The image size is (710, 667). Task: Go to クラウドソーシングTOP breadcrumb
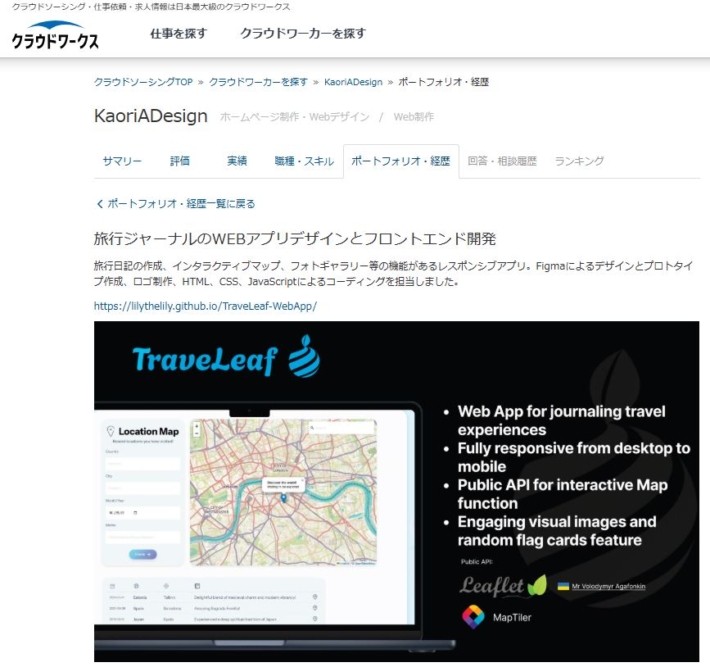143,82
